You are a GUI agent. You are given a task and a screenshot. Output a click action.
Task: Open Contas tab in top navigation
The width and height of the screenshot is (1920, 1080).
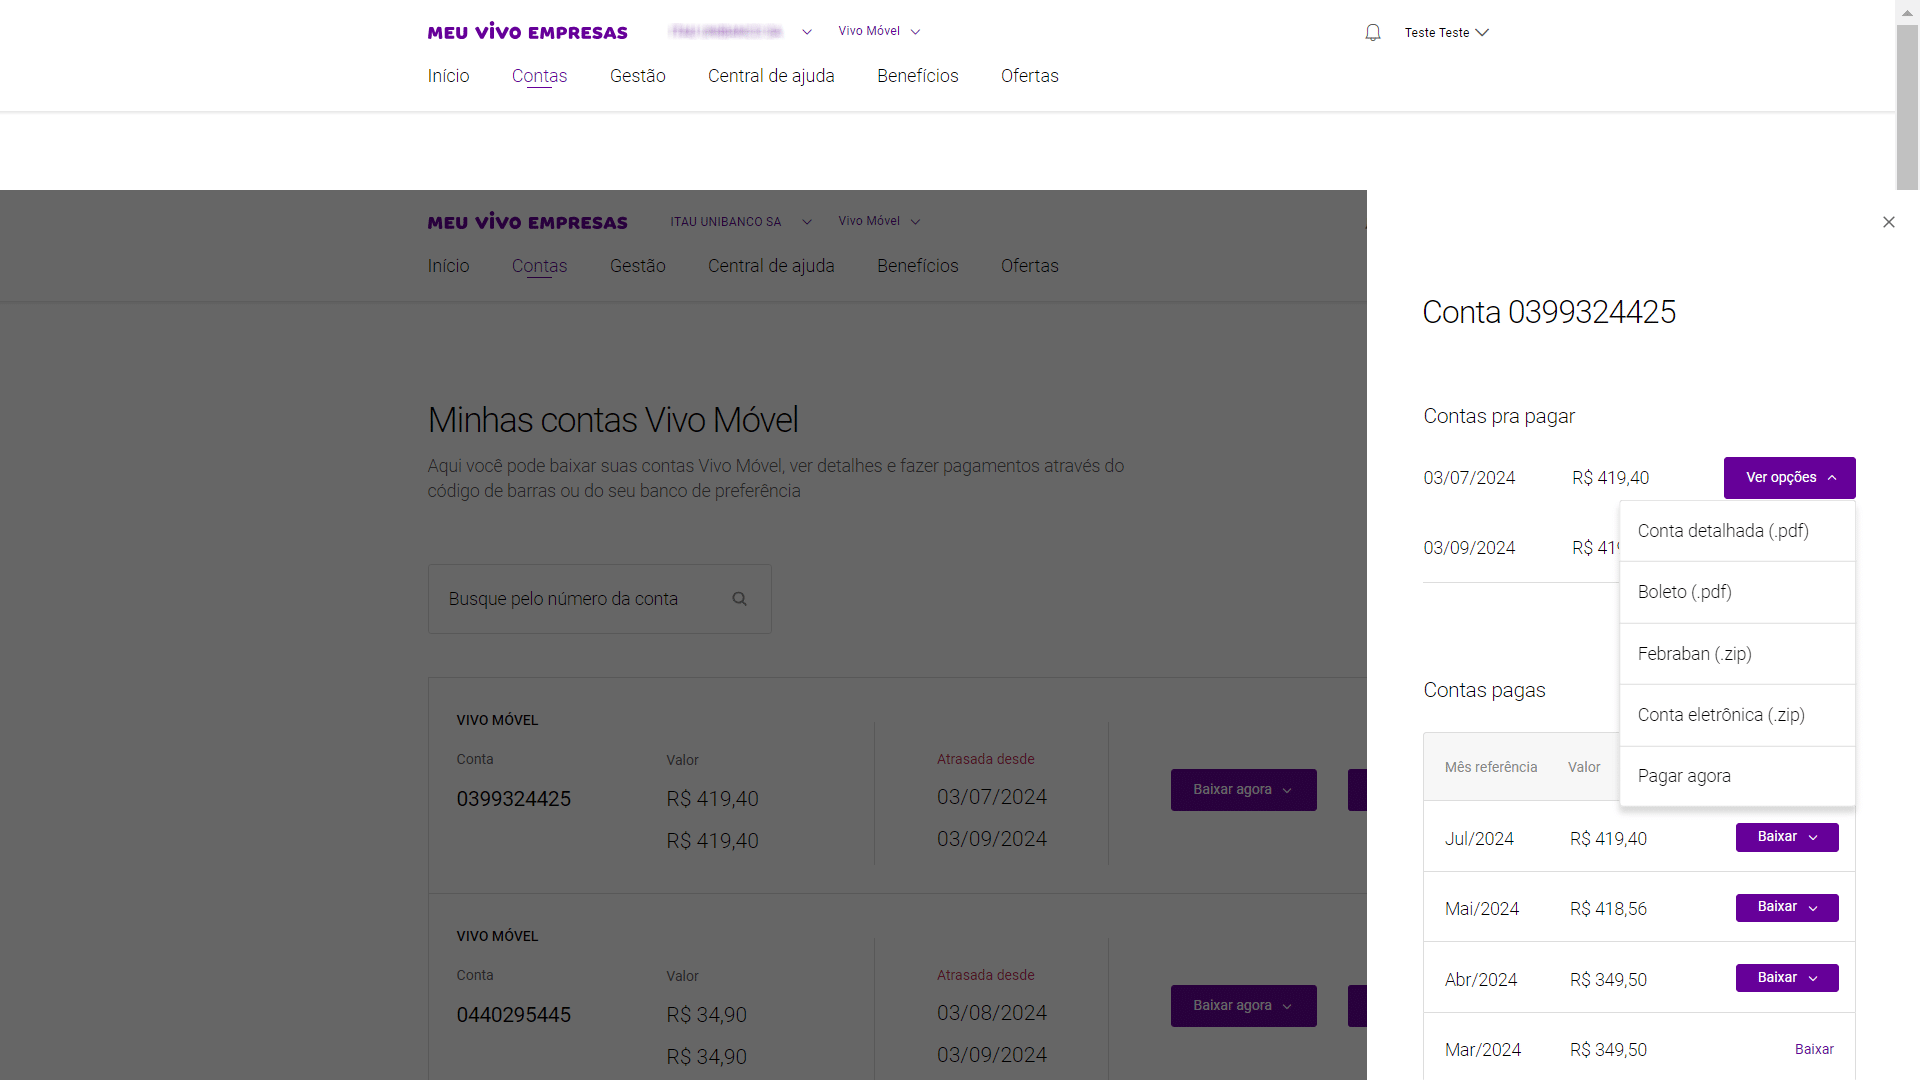point(539,76)
